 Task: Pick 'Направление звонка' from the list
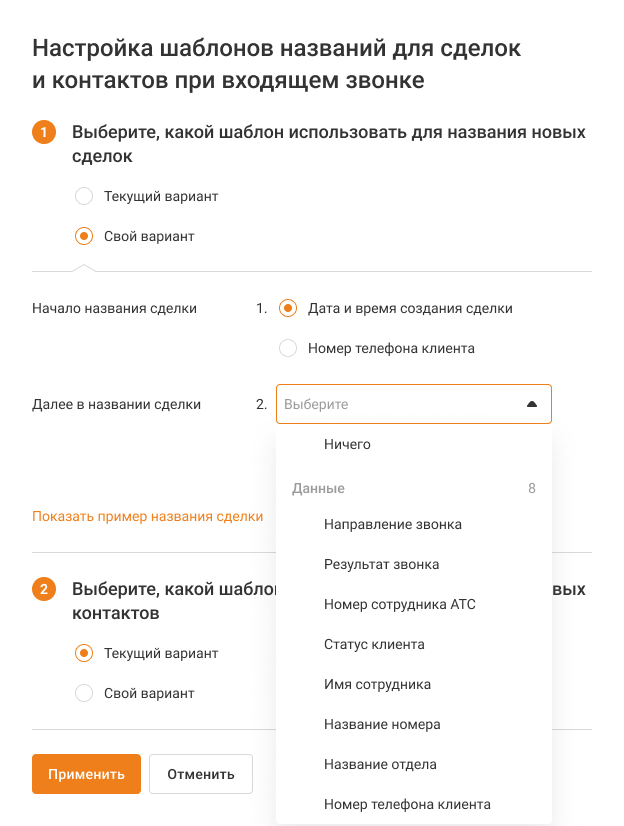tap(393, 524)
